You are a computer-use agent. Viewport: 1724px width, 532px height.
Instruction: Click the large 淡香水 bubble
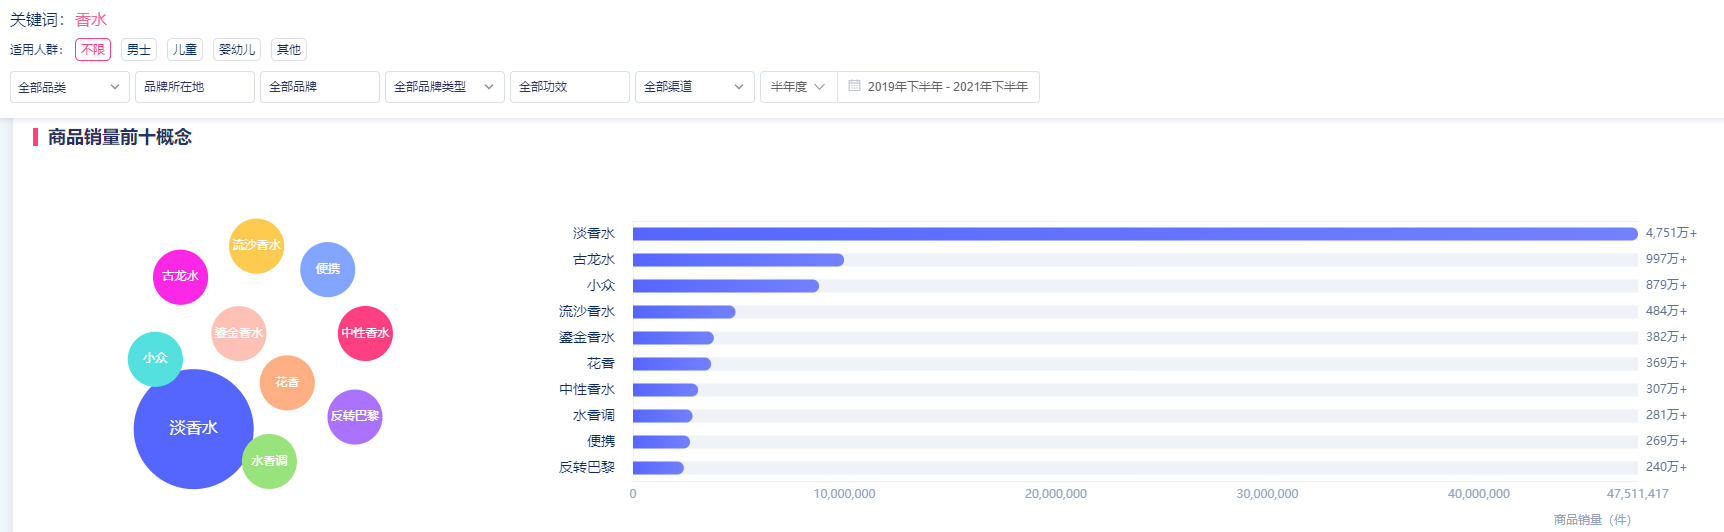(193, 429)
